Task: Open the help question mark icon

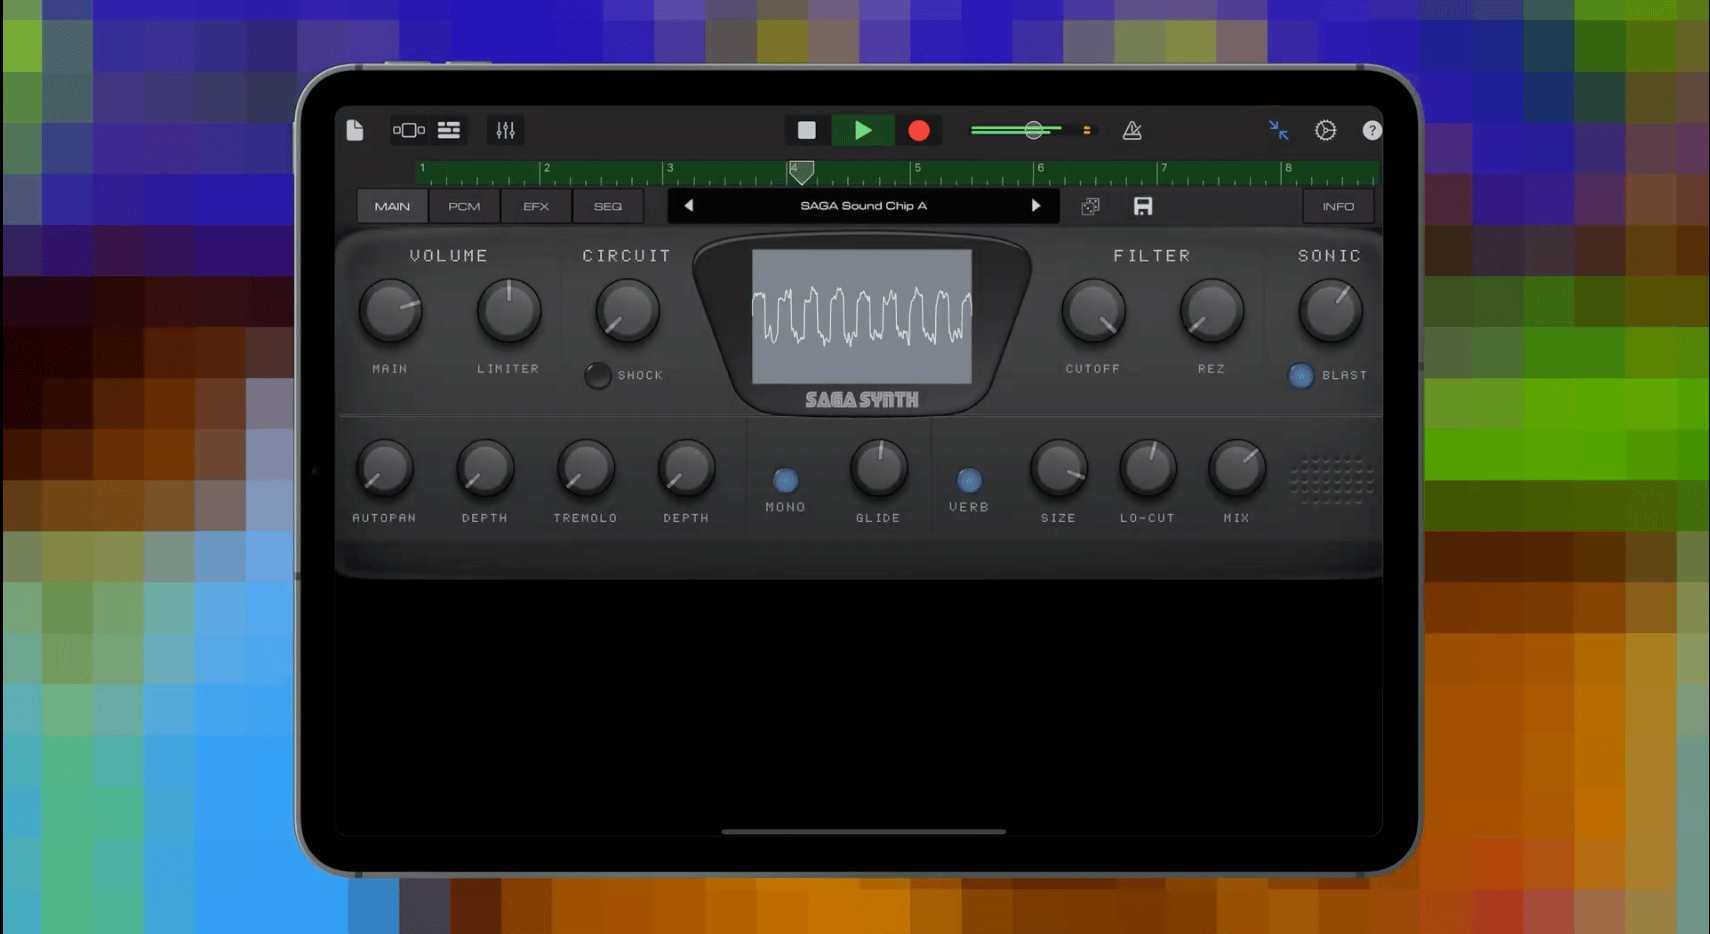Action: click(1372, 130)
